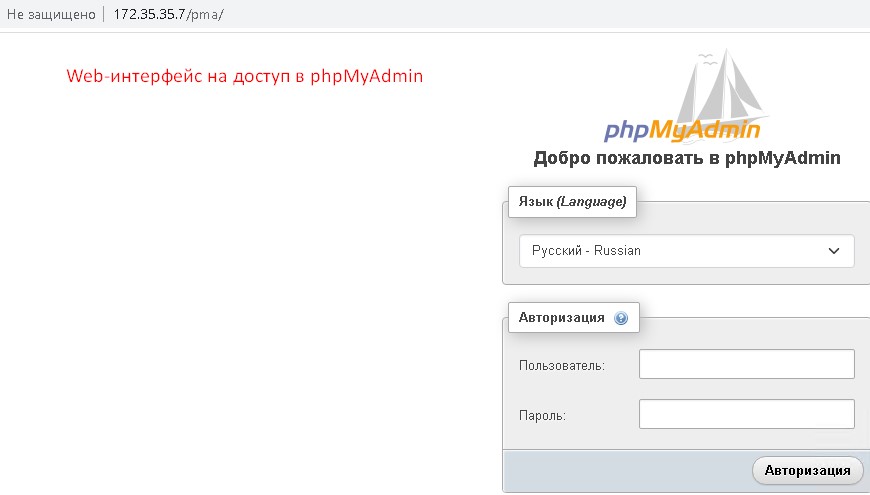Click the italic (Language) text in legend
Viewport: 870px width, 495px height.
point(592,202)
